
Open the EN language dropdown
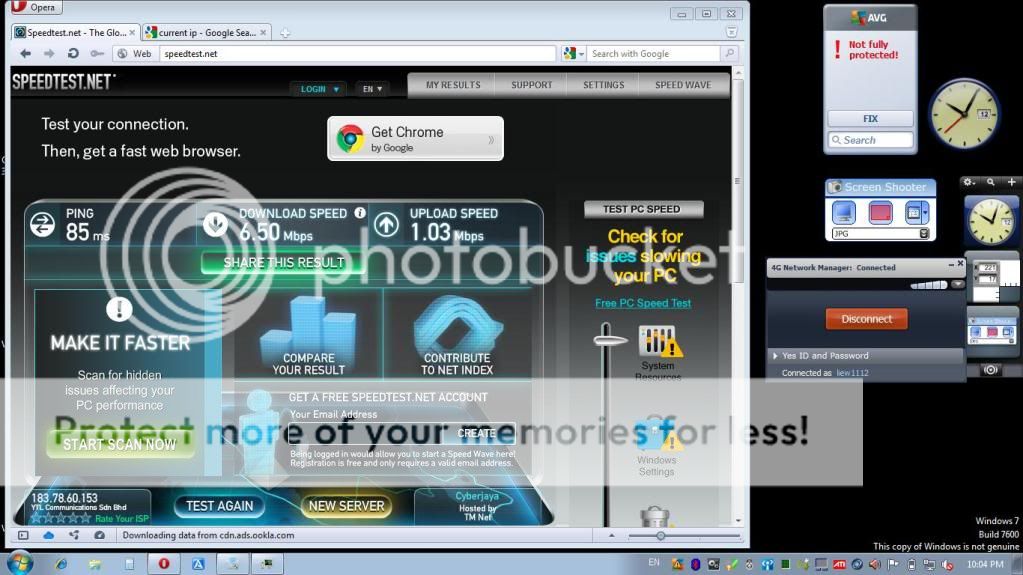pyautogui.click(x=372, y=89)
